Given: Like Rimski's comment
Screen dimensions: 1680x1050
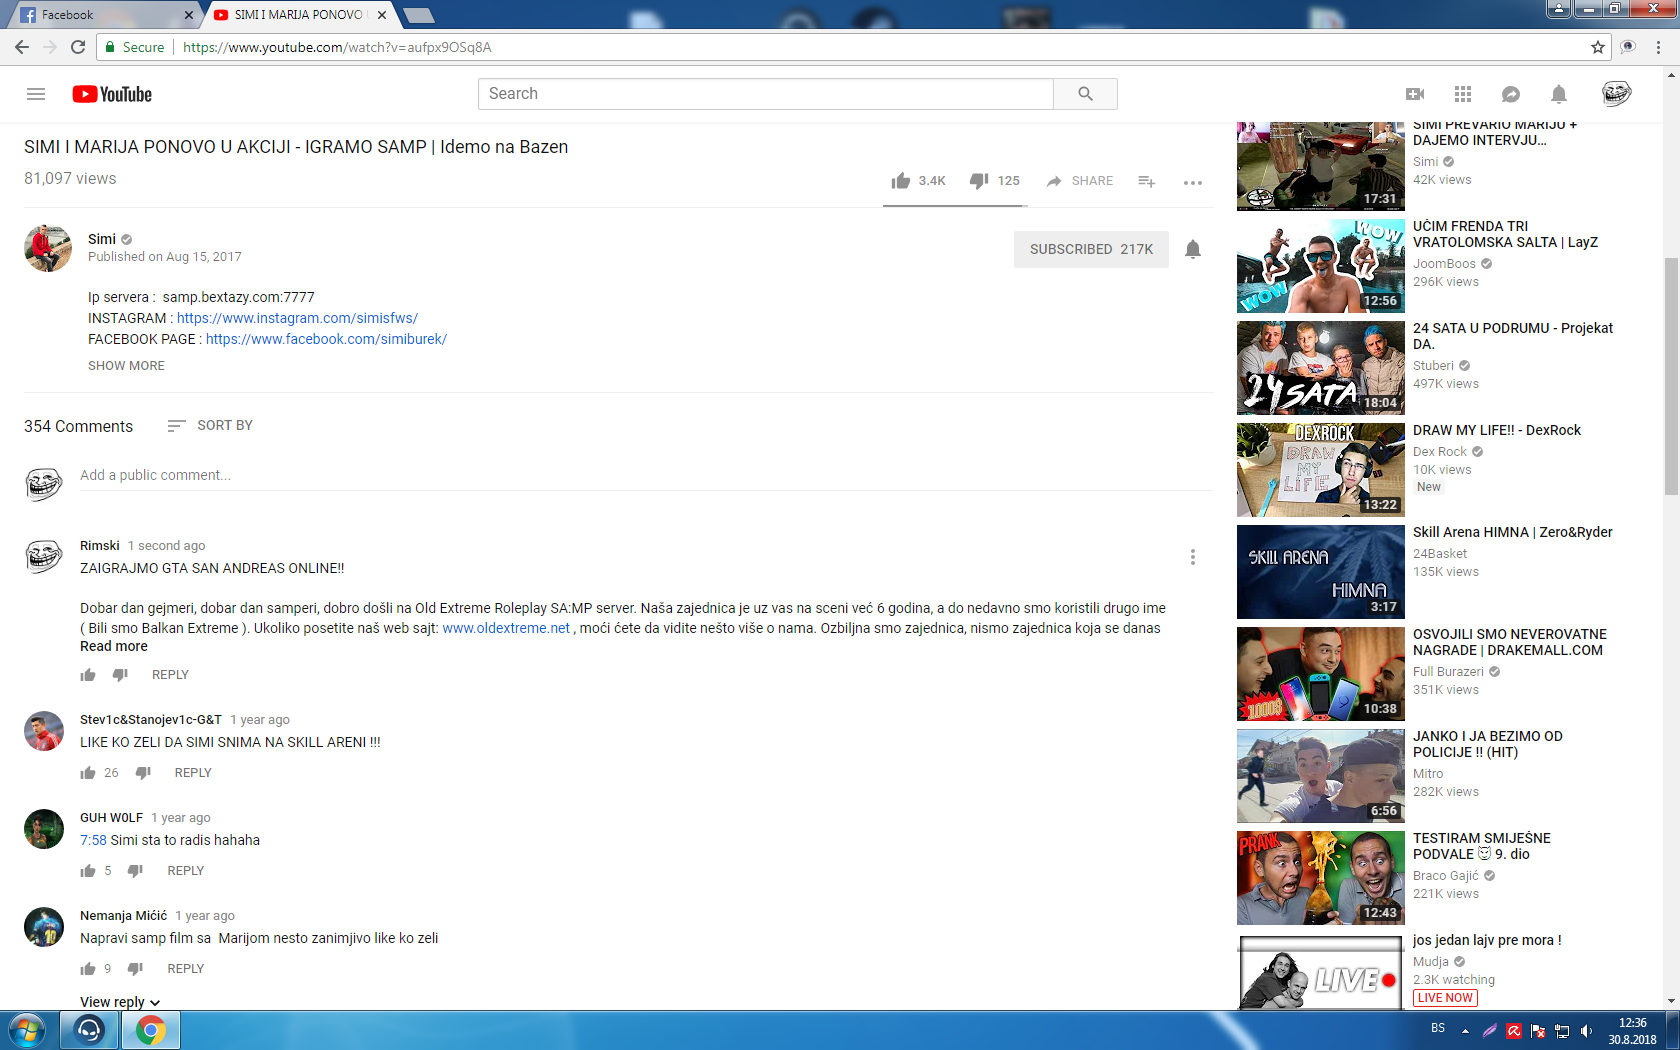Looking at the screenshot, I should 88,675.
